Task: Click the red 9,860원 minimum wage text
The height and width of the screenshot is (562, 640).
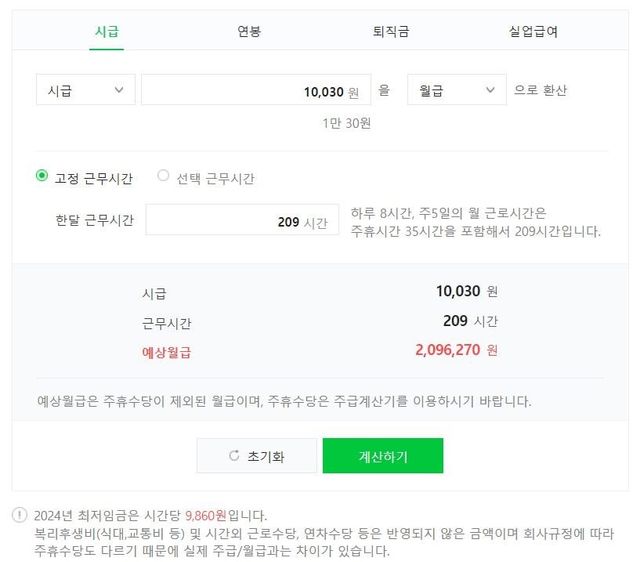Action: pyautogui.click(x=205, y=516)
